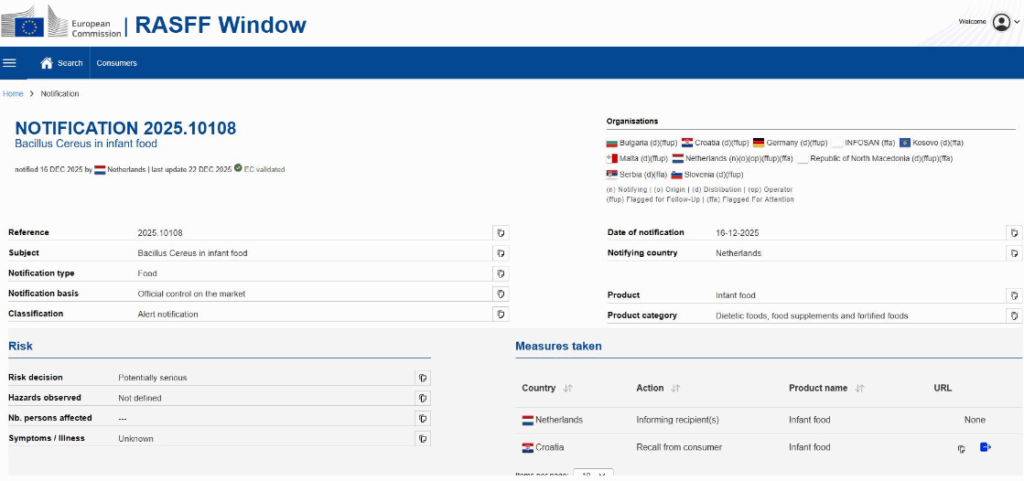Copy the Subject field value
Viewport: 1024px width, 481px height.
[x=500, y=253]
